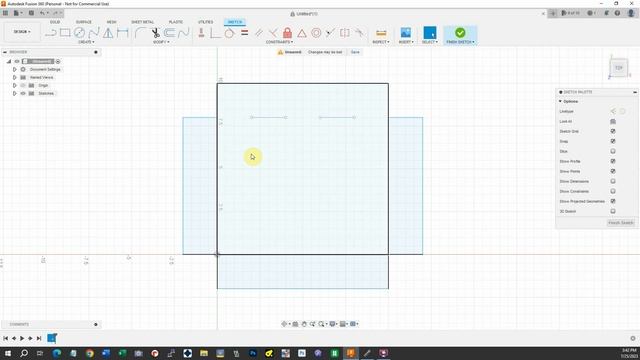This screenshot has width=640, height=360.
Task: Apply the Symmetry constraint
Action: point(345,33)
